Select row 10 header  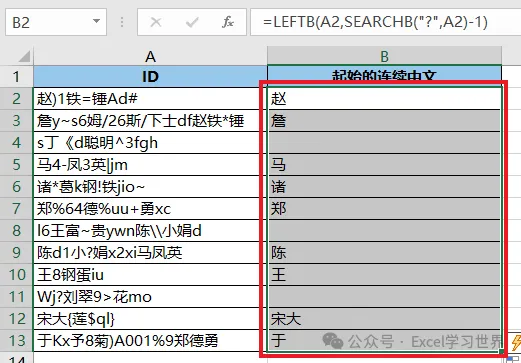(17, 275)
